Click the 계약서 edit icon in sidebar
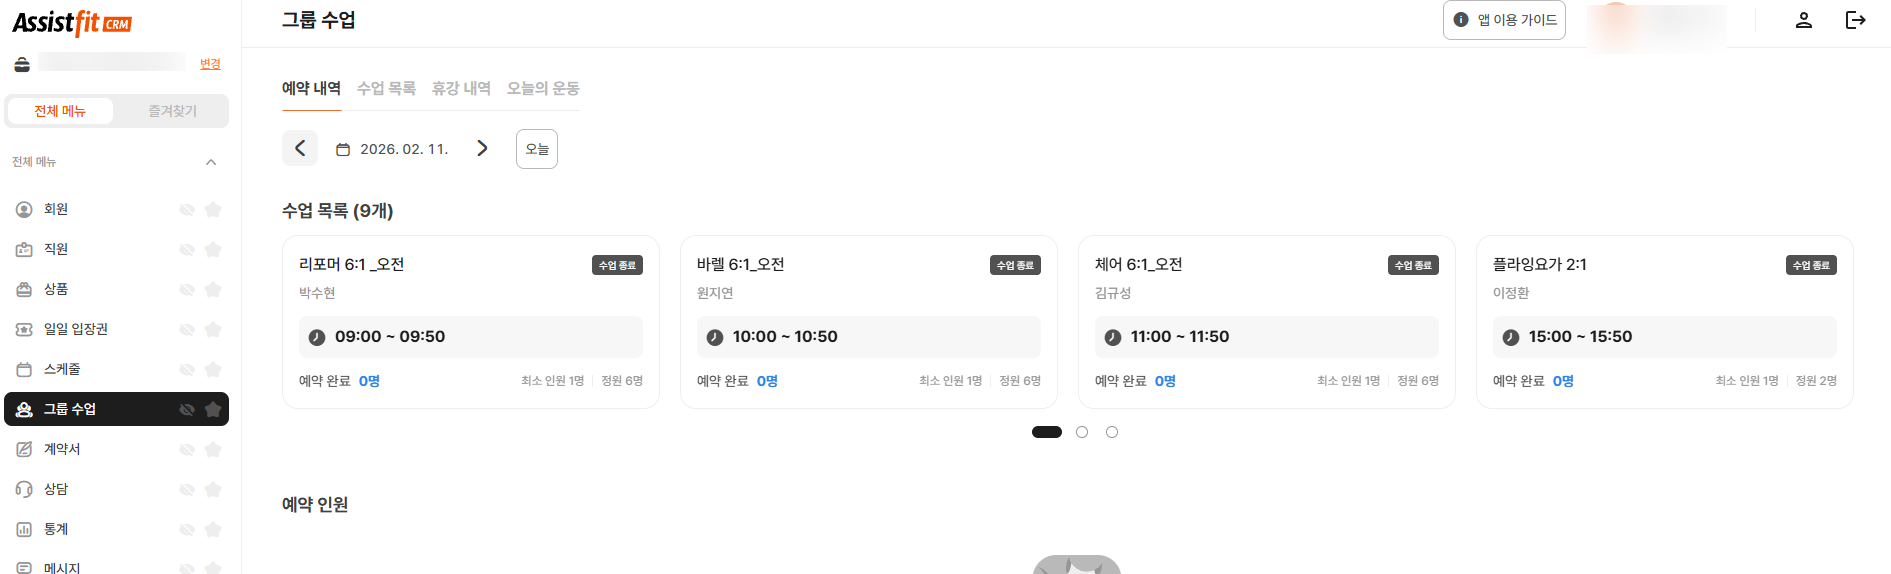This screenshot has width=1891, height=574. pyautogui.click(x=24, y=449)
